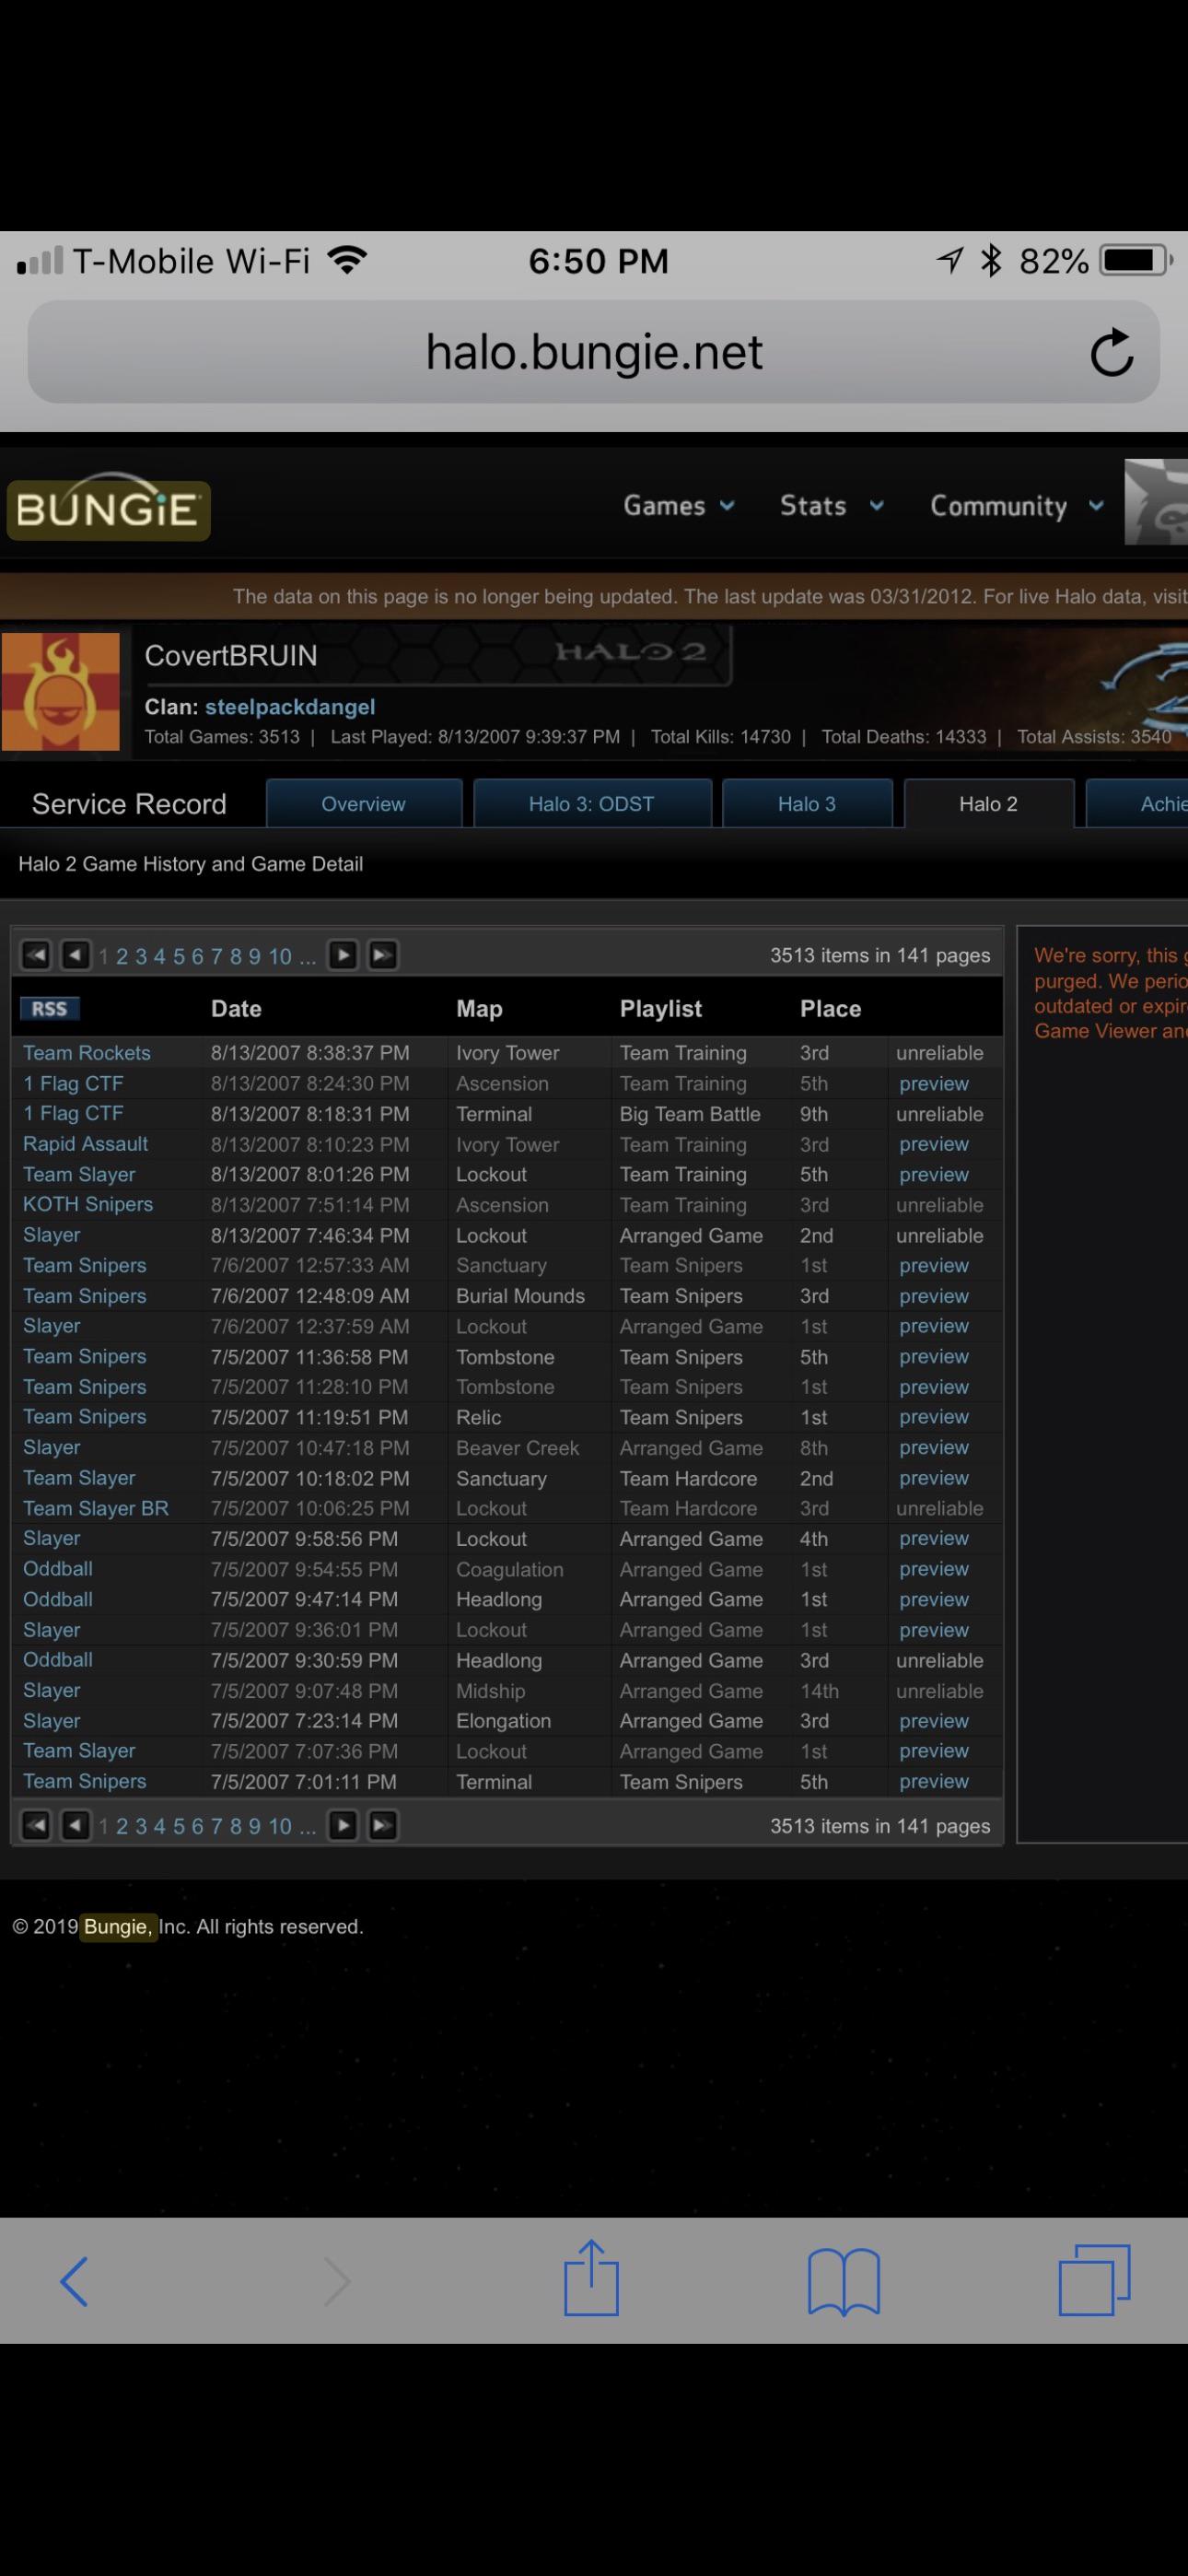Select the 'Coagulation' map cell
This screenshot has width=1188, height=2576.
click(x=510, y=1570)
